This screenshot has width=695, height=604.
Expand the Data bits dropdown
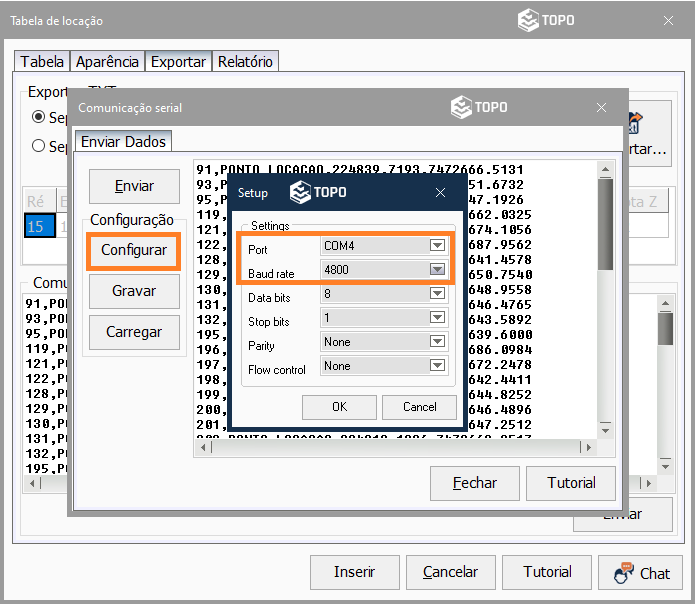click(436, 294)
